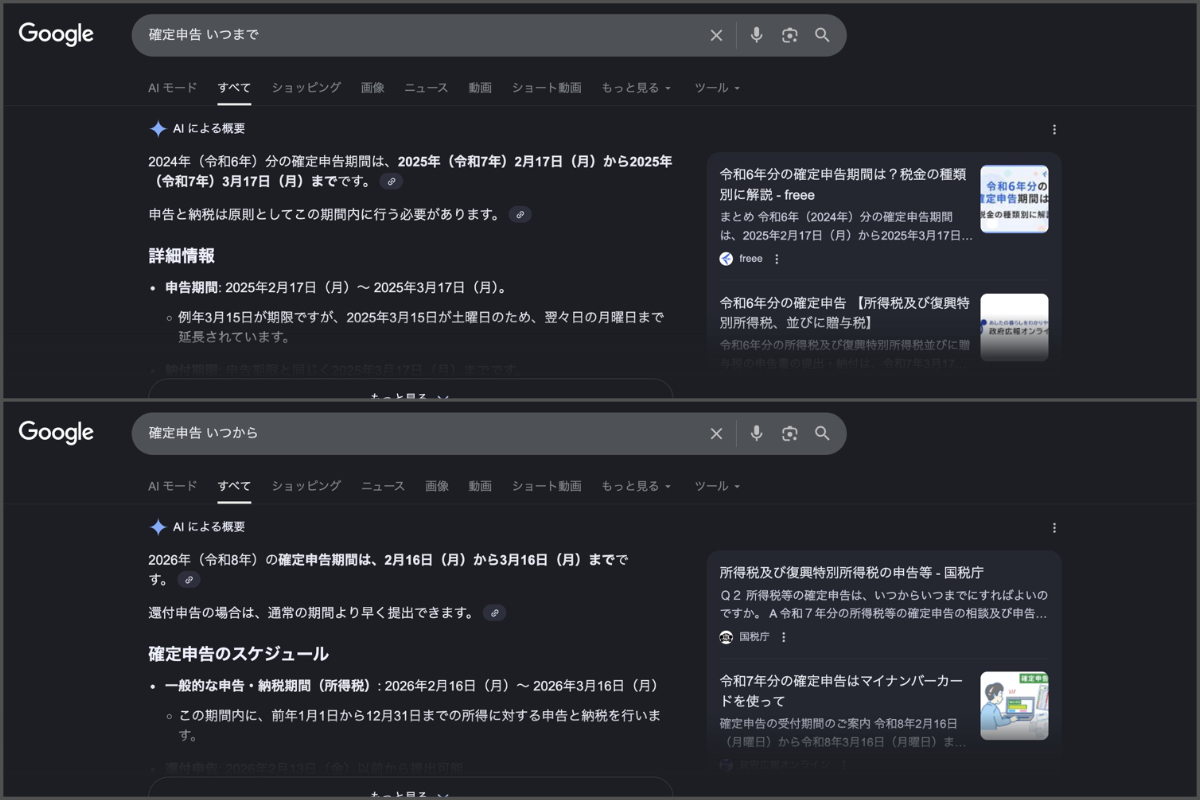Click the link chip after '通常の期間より早く提出できます。'
Viewport: 1200px width, 800px height.
pyautogui.click(x=494, y=613)
